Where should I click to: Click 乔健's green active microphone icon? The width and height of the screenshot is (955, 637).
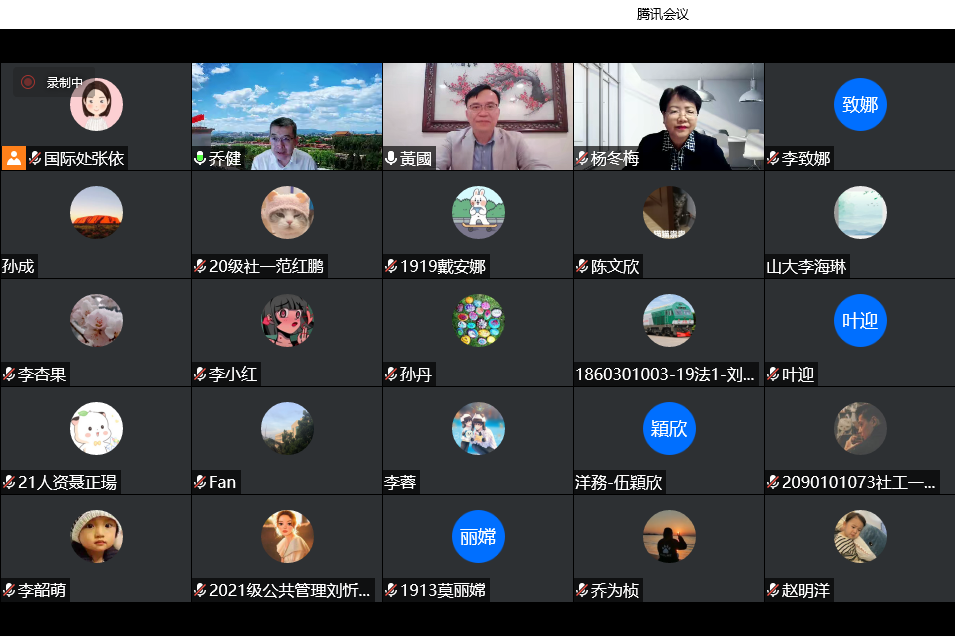(200, 159)
